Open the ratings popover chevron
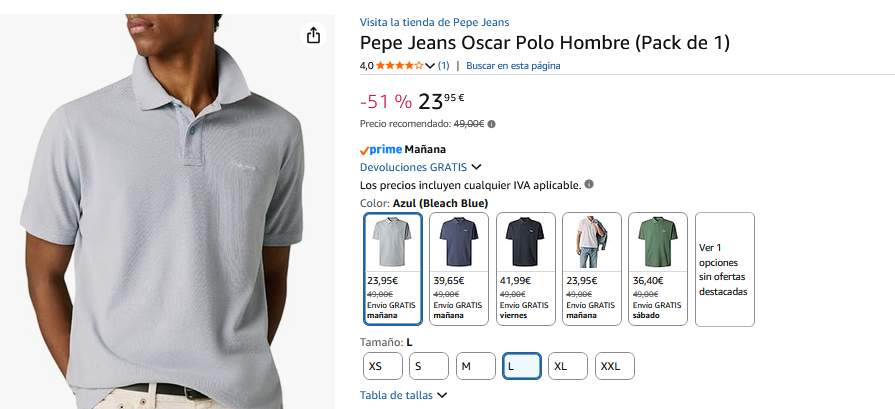 pyautogui.click(x=430, y=66)
